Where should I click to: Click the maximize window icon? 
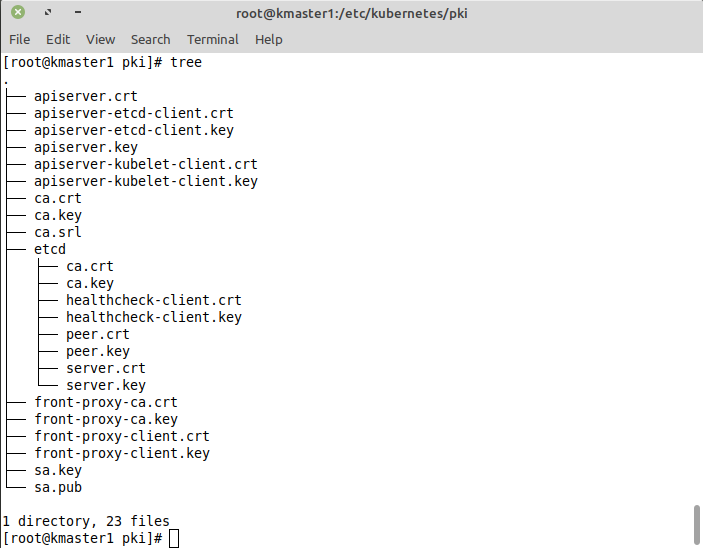(x=48, y=13)
